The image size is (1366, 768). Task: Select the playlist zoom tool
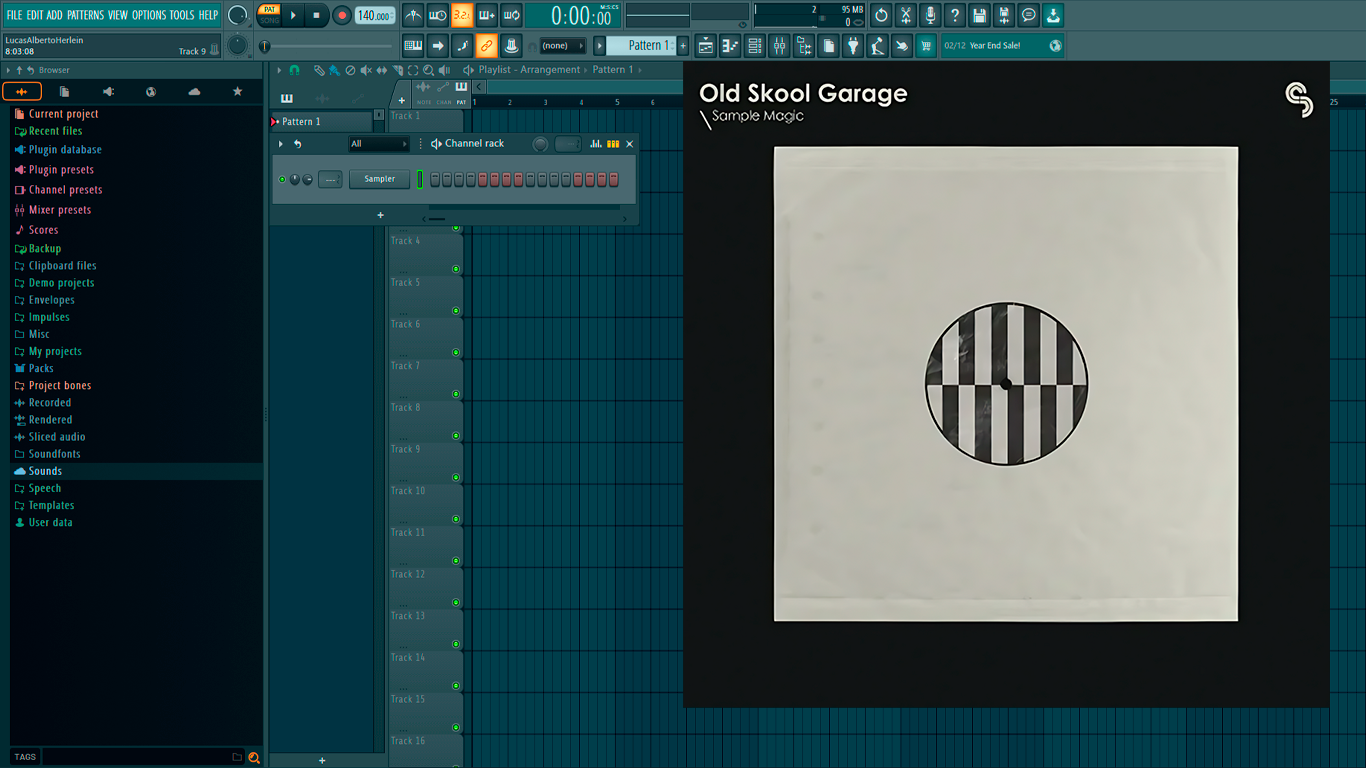(428, 70)
